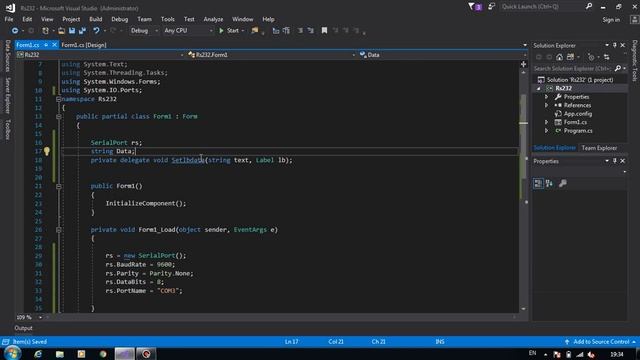Open the Analyze menu

click(x=213, y=19)
